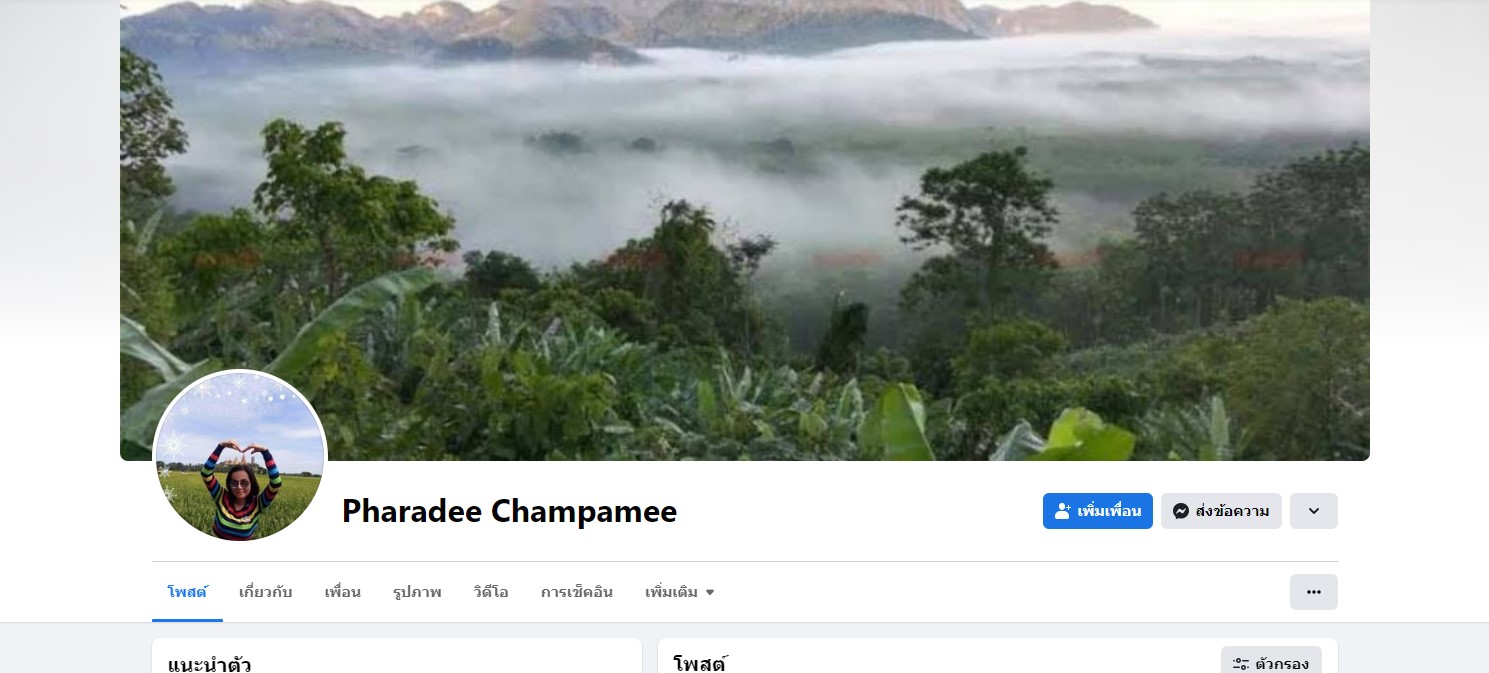Expand the chevron dropdown beside ส่งข้อความ
This screenshot has width=1489, height=673.
[x=1314, y=511]
